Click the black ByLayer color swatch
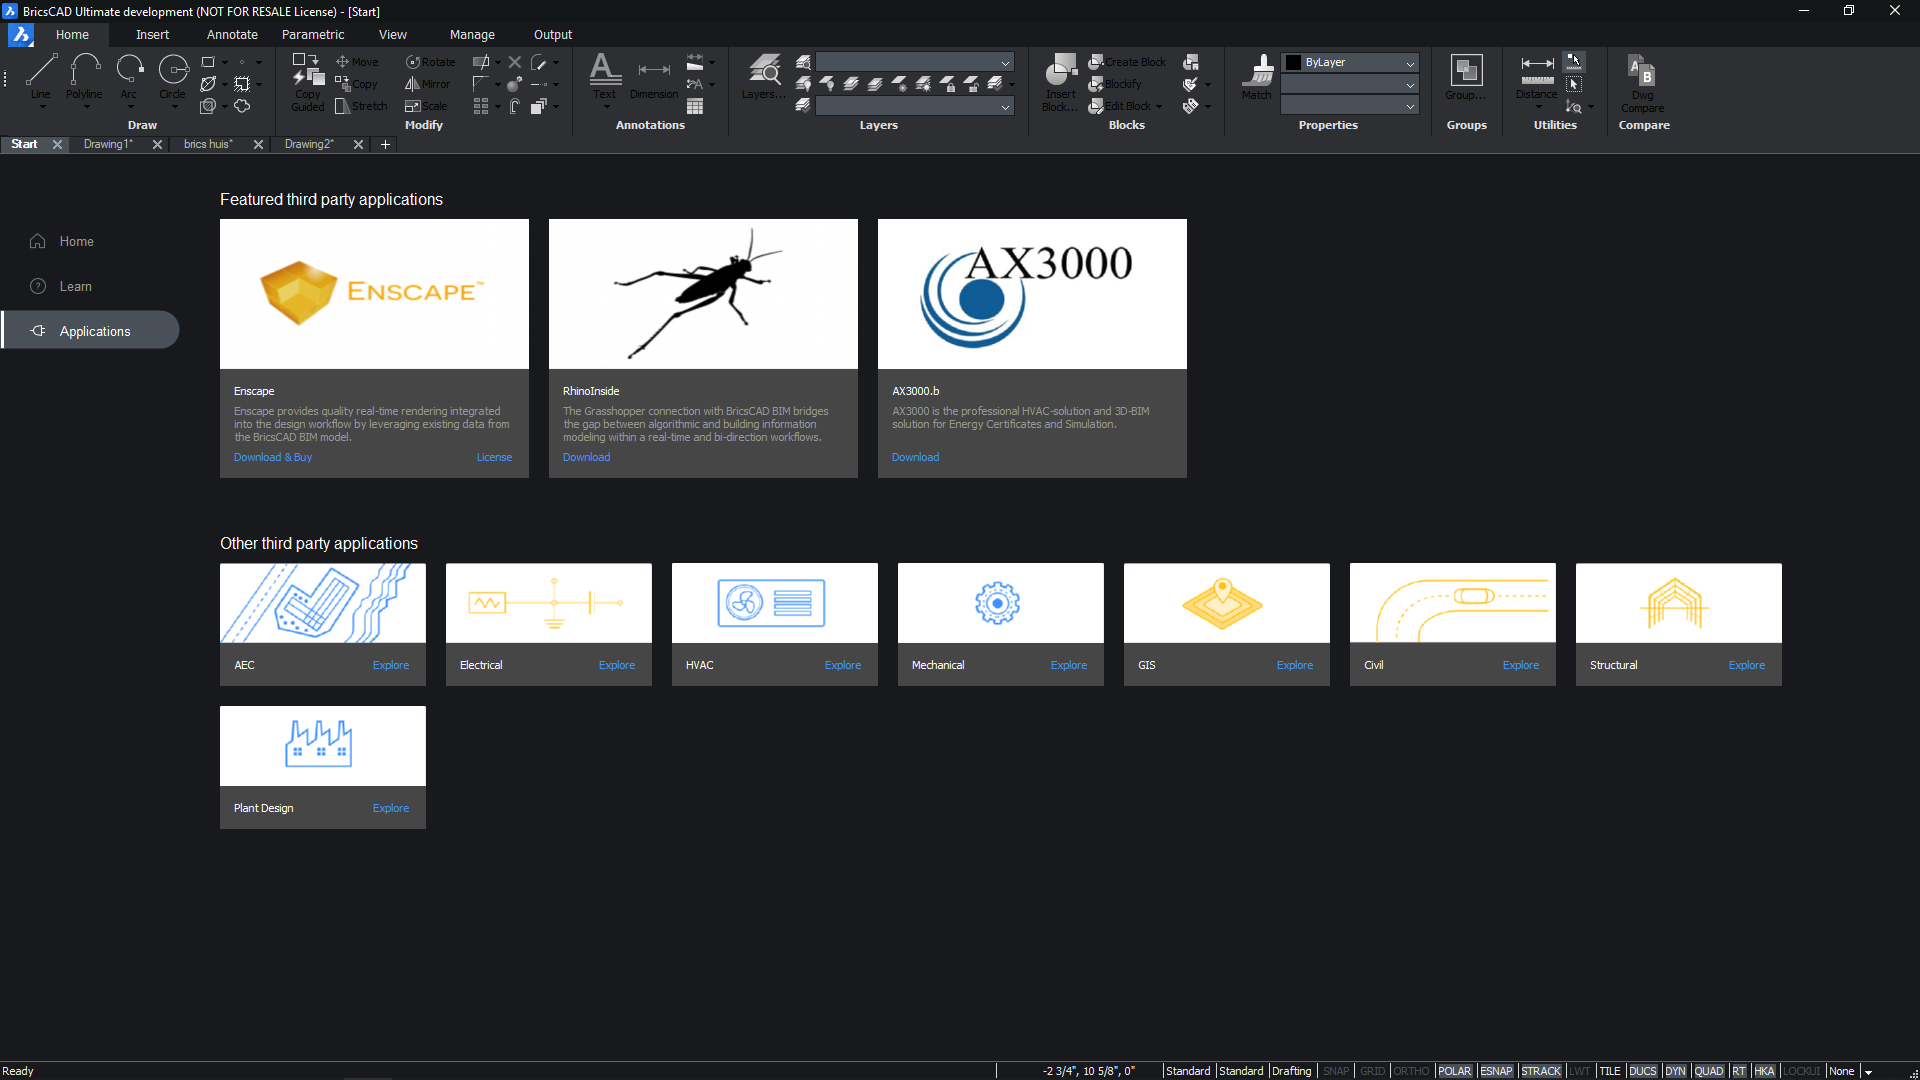The image size is (1920, 1080). [x=1293, y=63]
